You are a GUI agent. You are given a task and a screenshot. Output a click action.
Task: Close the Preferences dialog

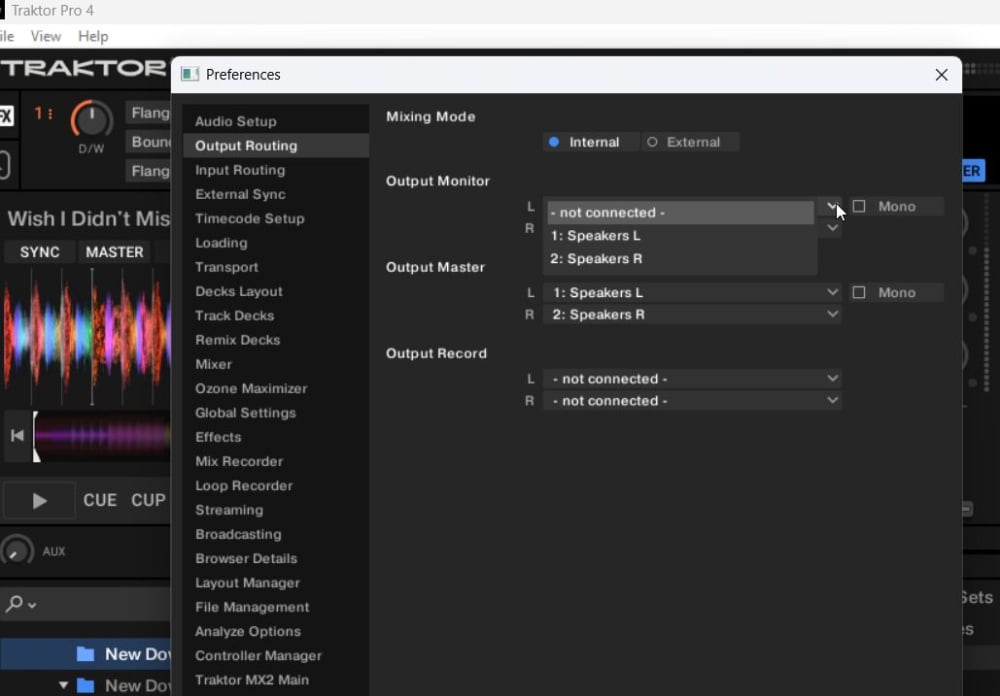(941, 75)
